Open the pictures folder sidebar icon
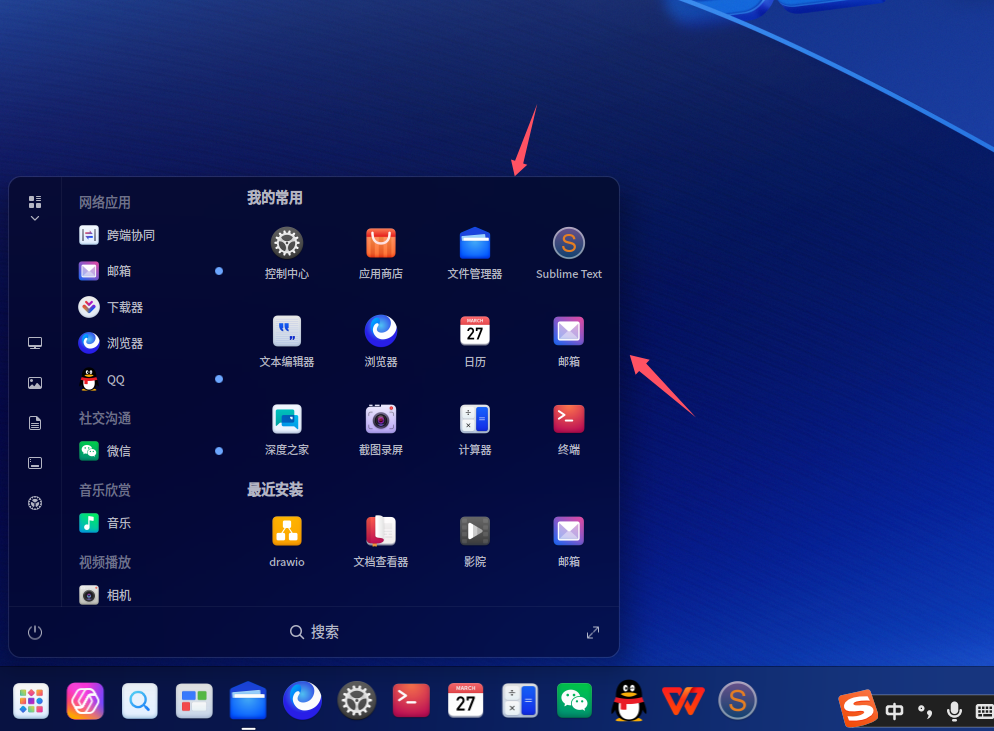The height and width of the screenshot is (731, 994). coord(35,383)
